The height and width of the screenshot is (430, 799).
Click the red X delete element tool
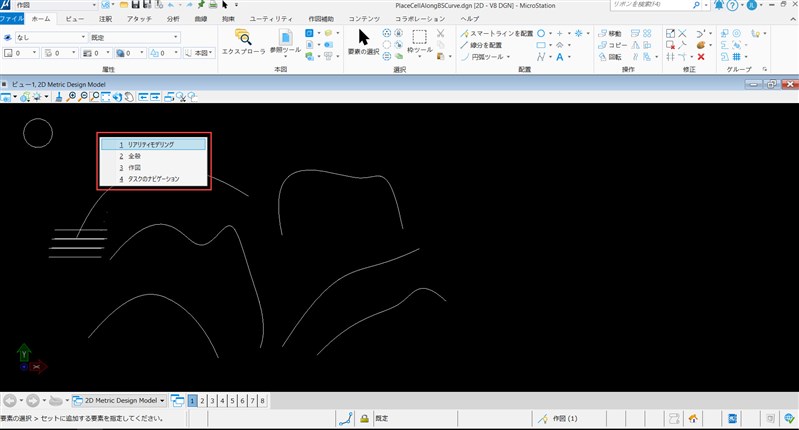tap(701, 57)
